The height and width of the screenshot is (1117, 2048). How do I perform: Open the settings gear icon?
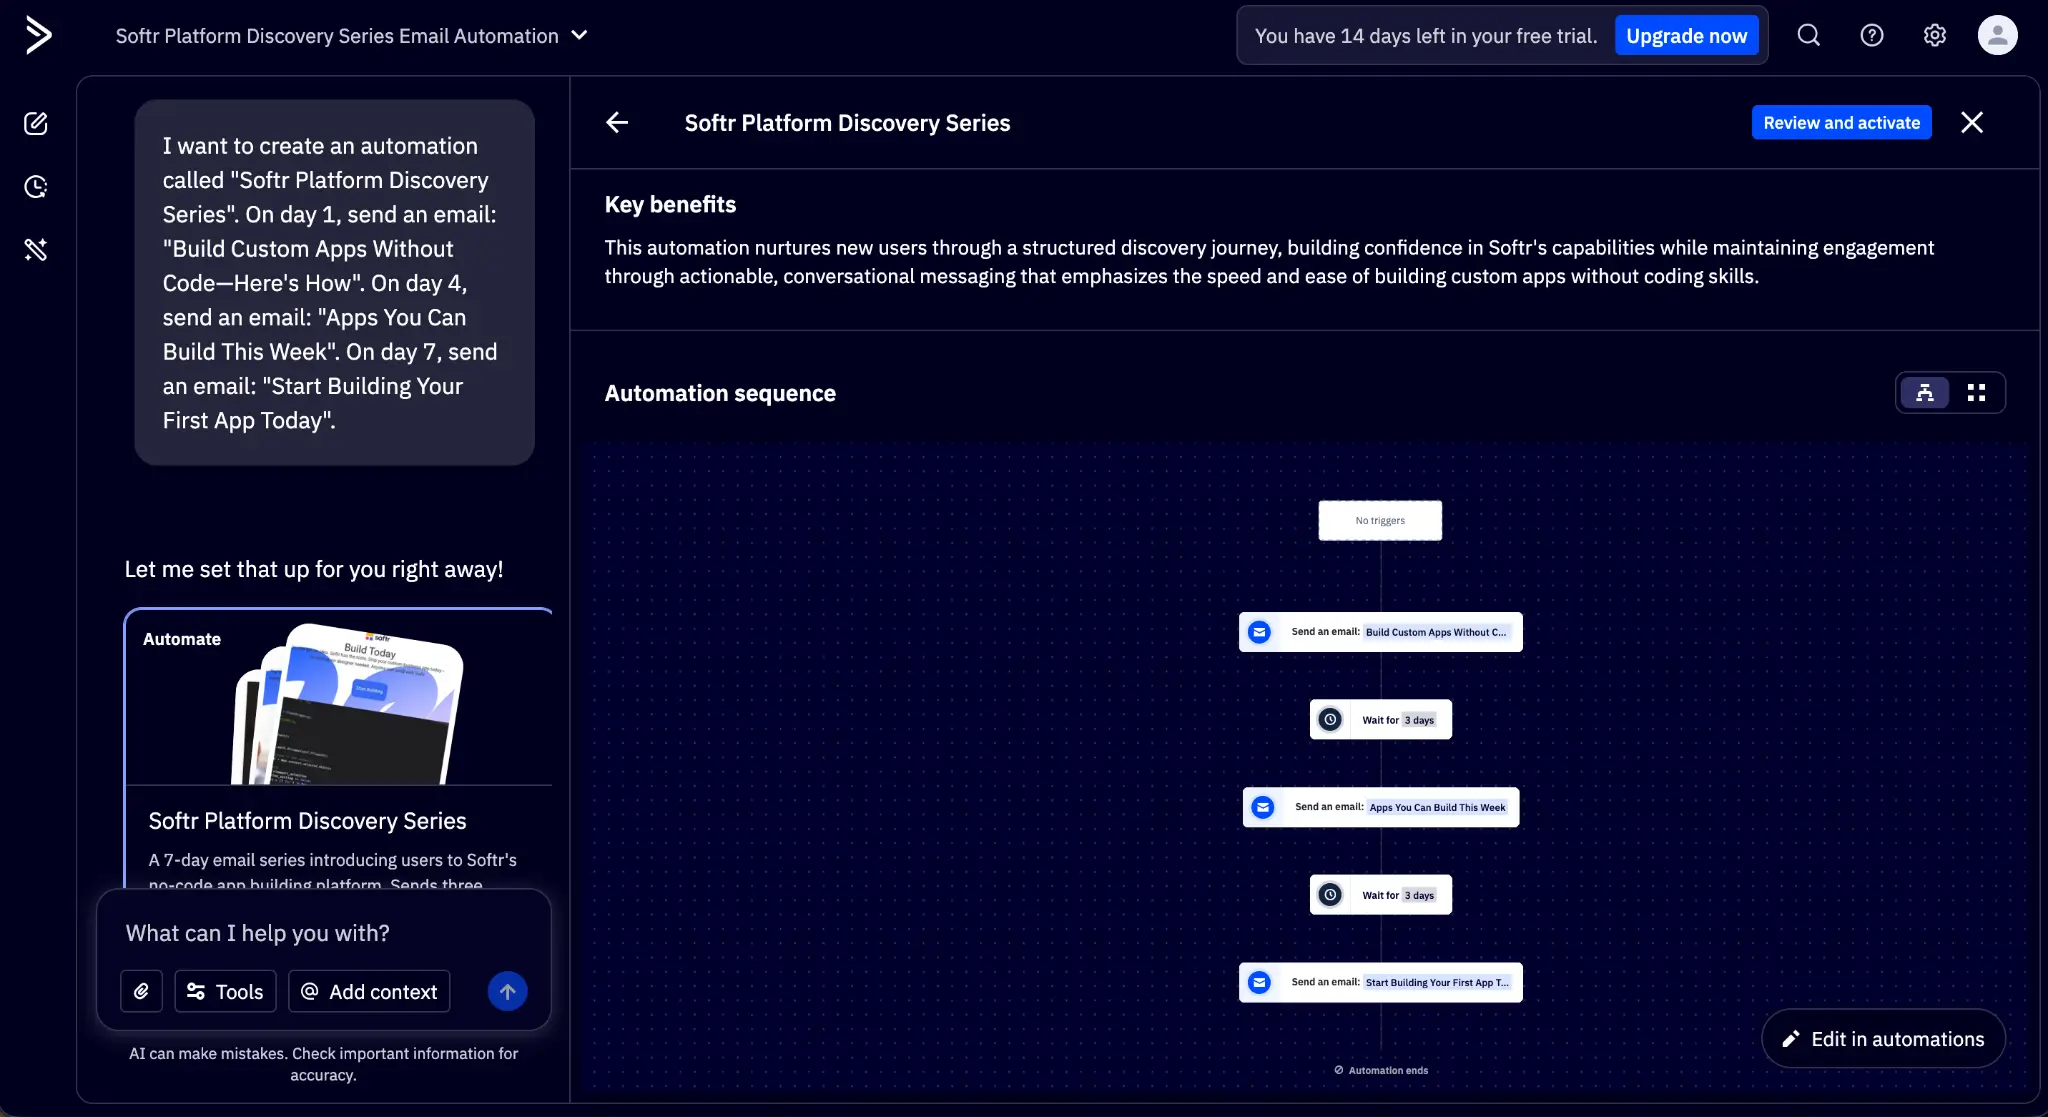(x=1934, y=36)
